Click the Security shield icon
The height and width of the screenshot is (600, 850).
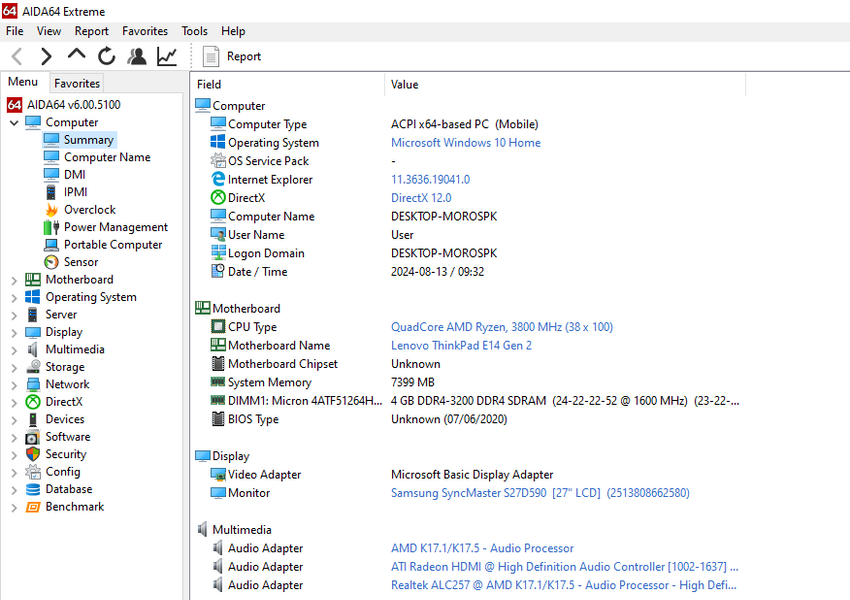click(33, 454)
